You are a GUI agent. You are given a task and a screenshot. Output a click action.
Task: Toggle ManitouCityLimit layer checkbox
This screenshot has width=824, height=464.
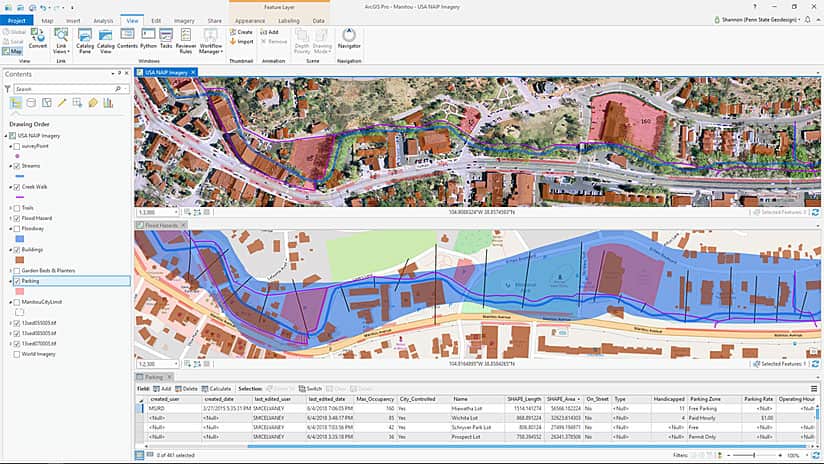[17, 302]
